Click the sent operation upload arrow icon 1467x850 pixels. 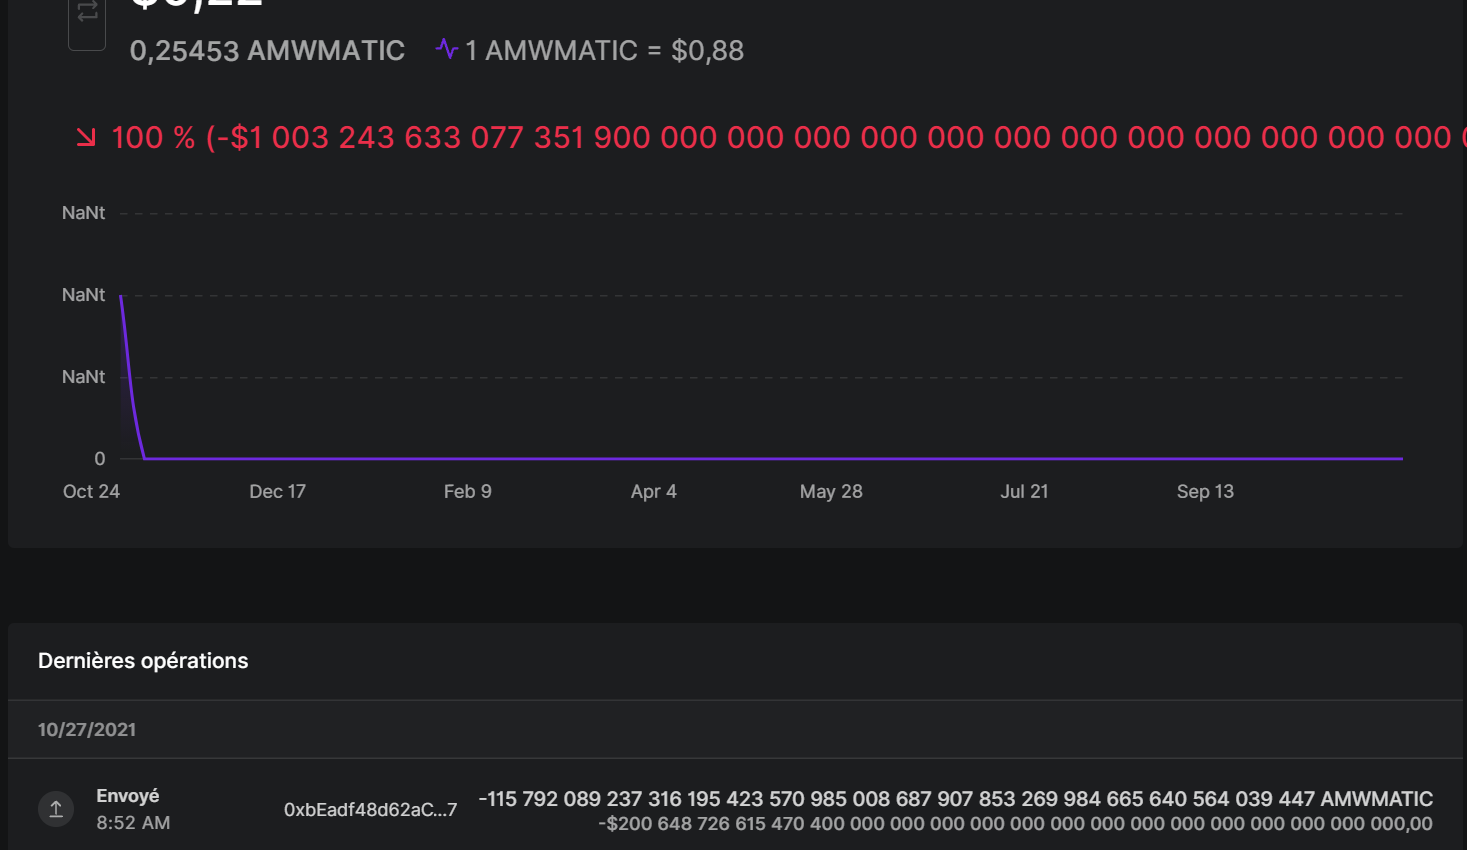click(56, 809)
